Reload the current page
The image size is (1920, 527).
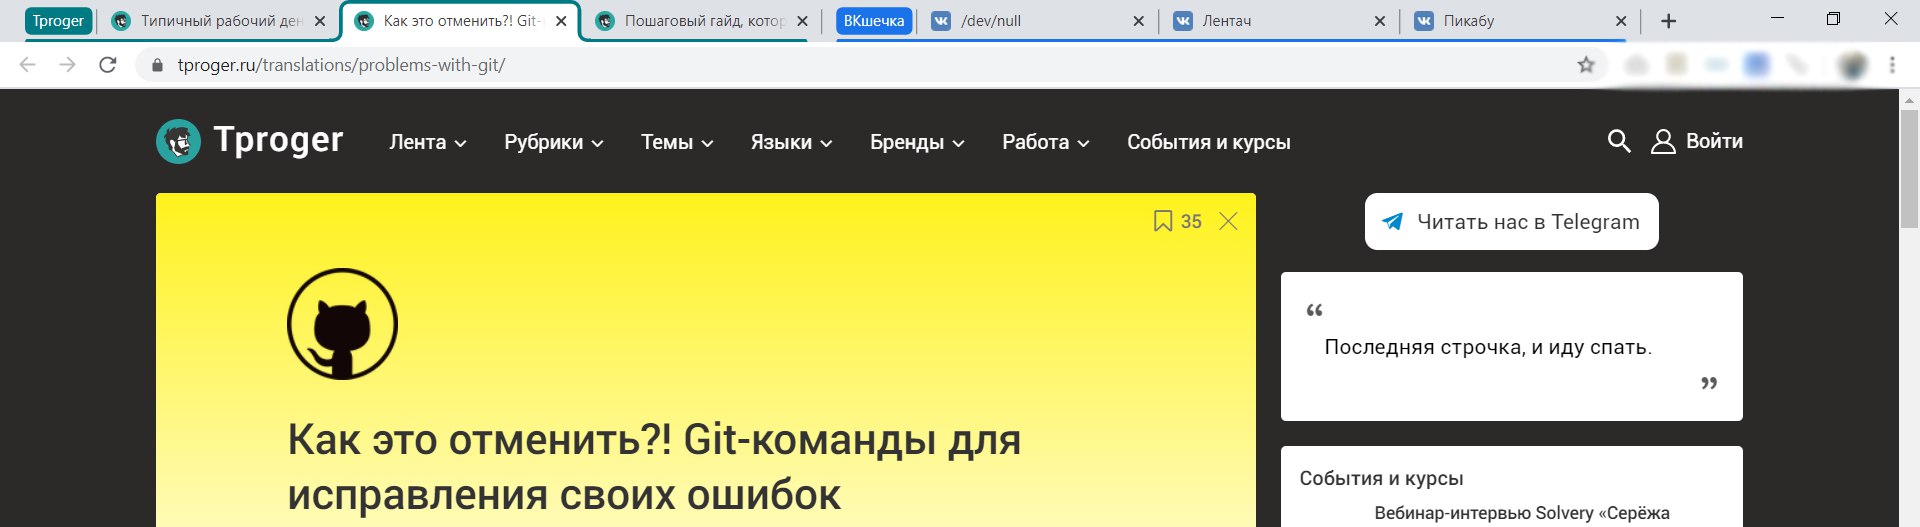(x=108, y=65)
